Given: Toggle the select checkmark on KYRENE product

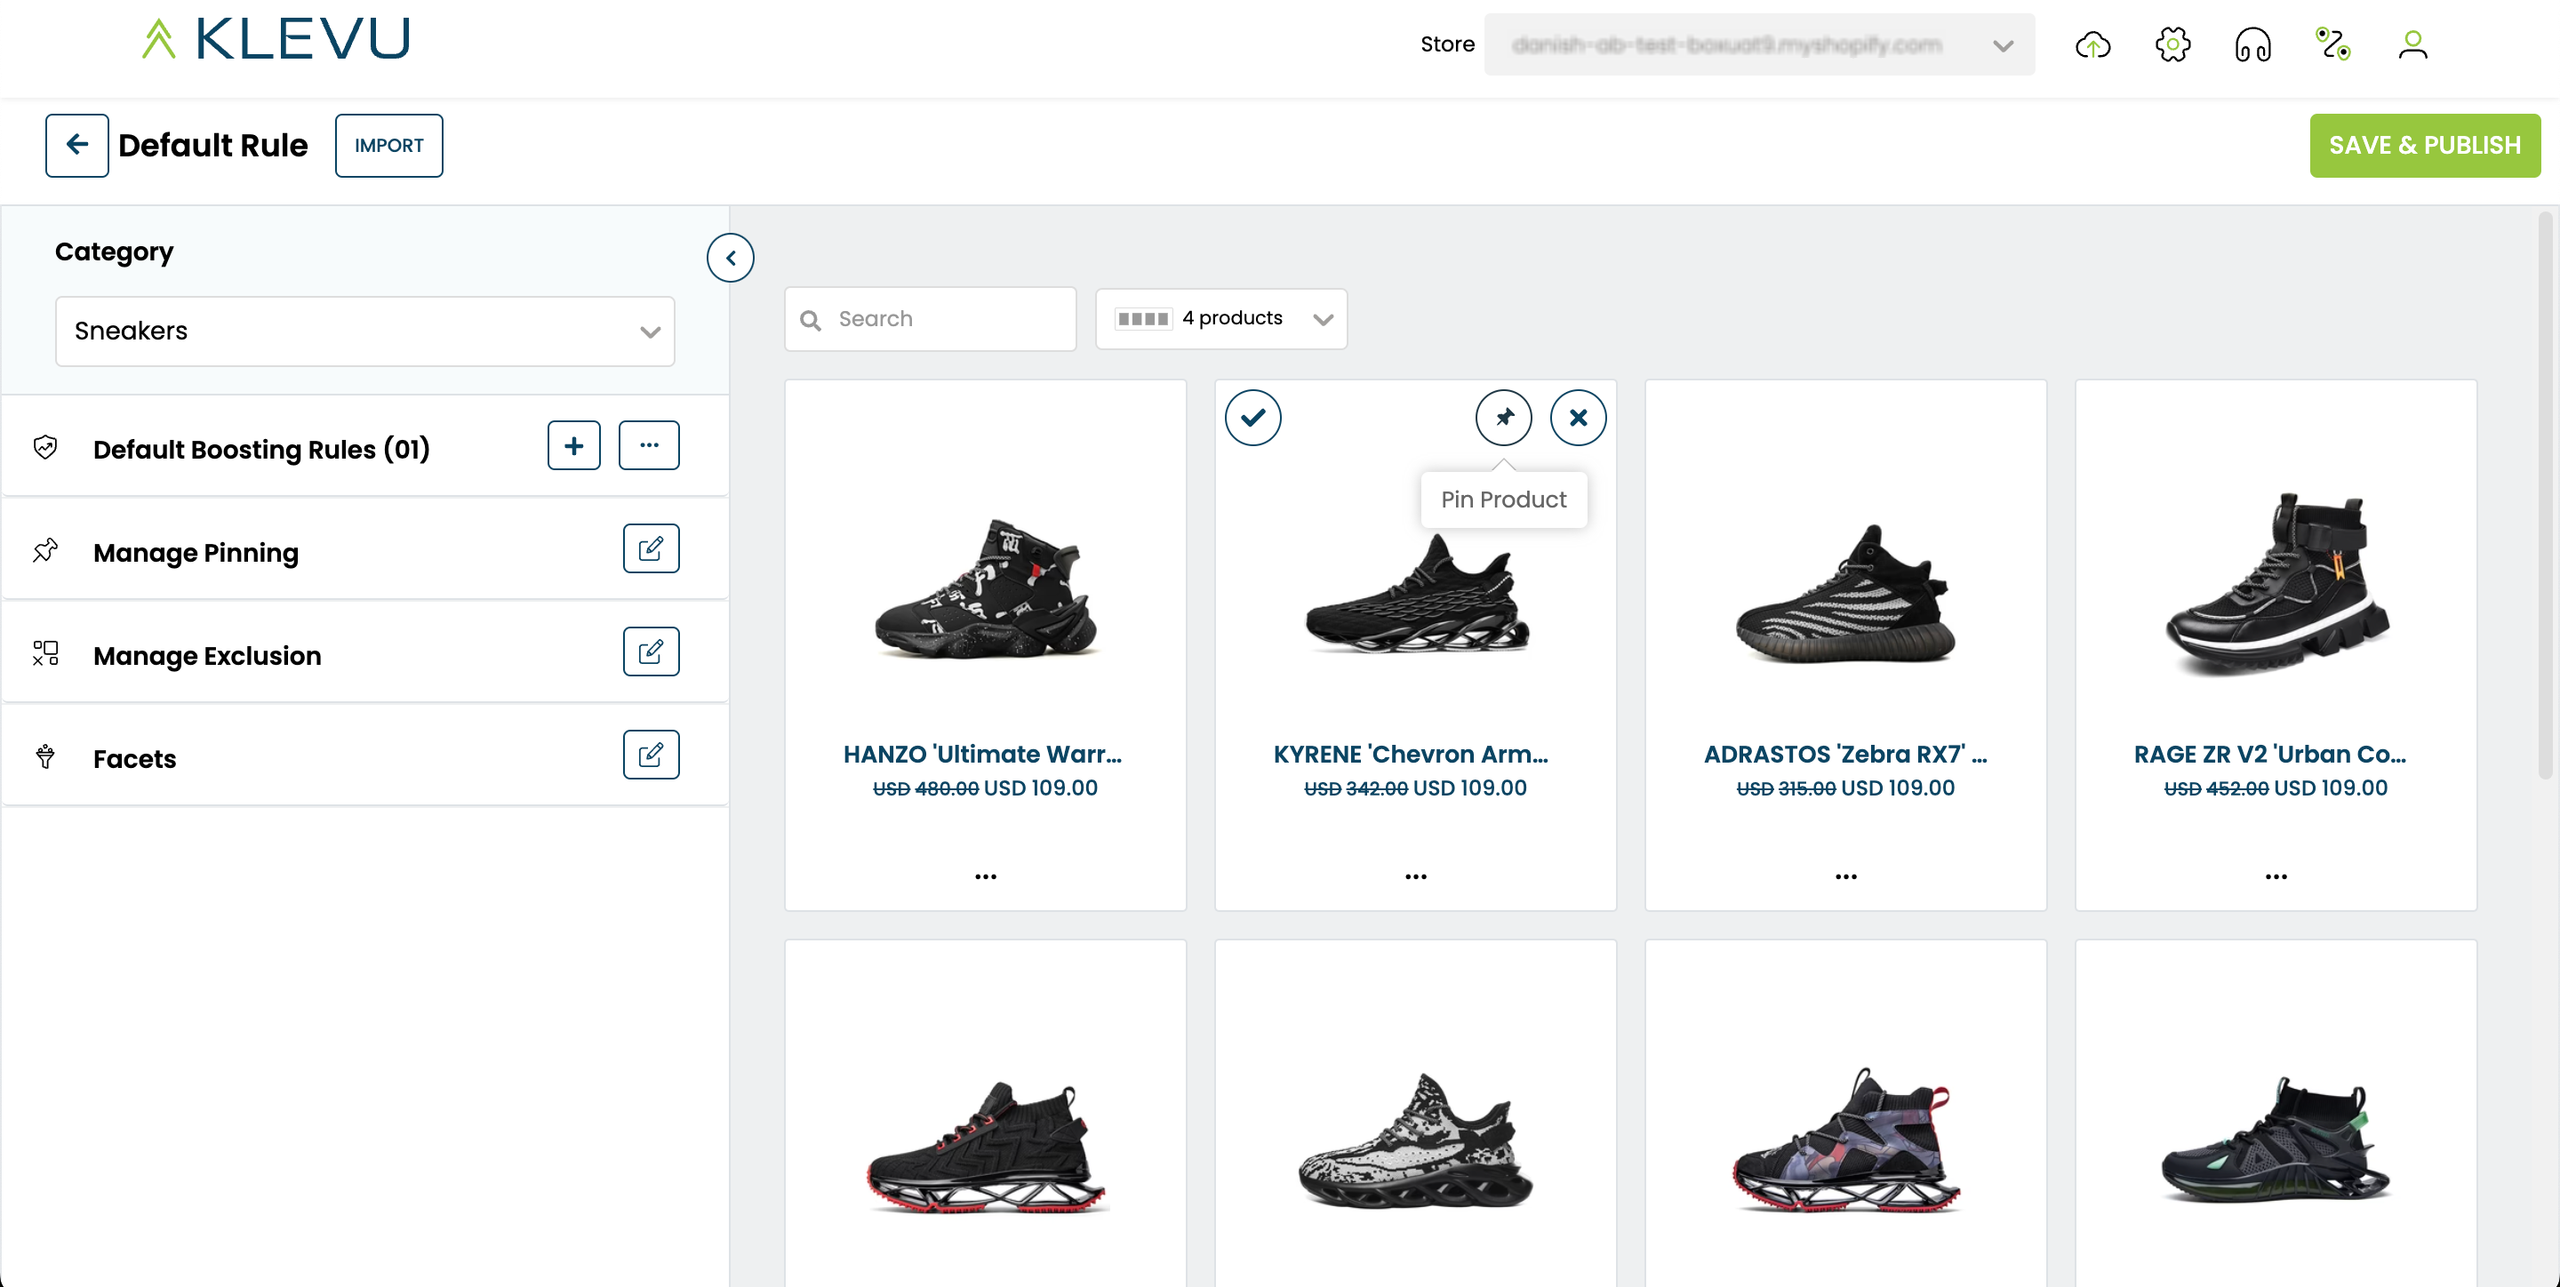Looking at the screenshot, I should 1253,418.
